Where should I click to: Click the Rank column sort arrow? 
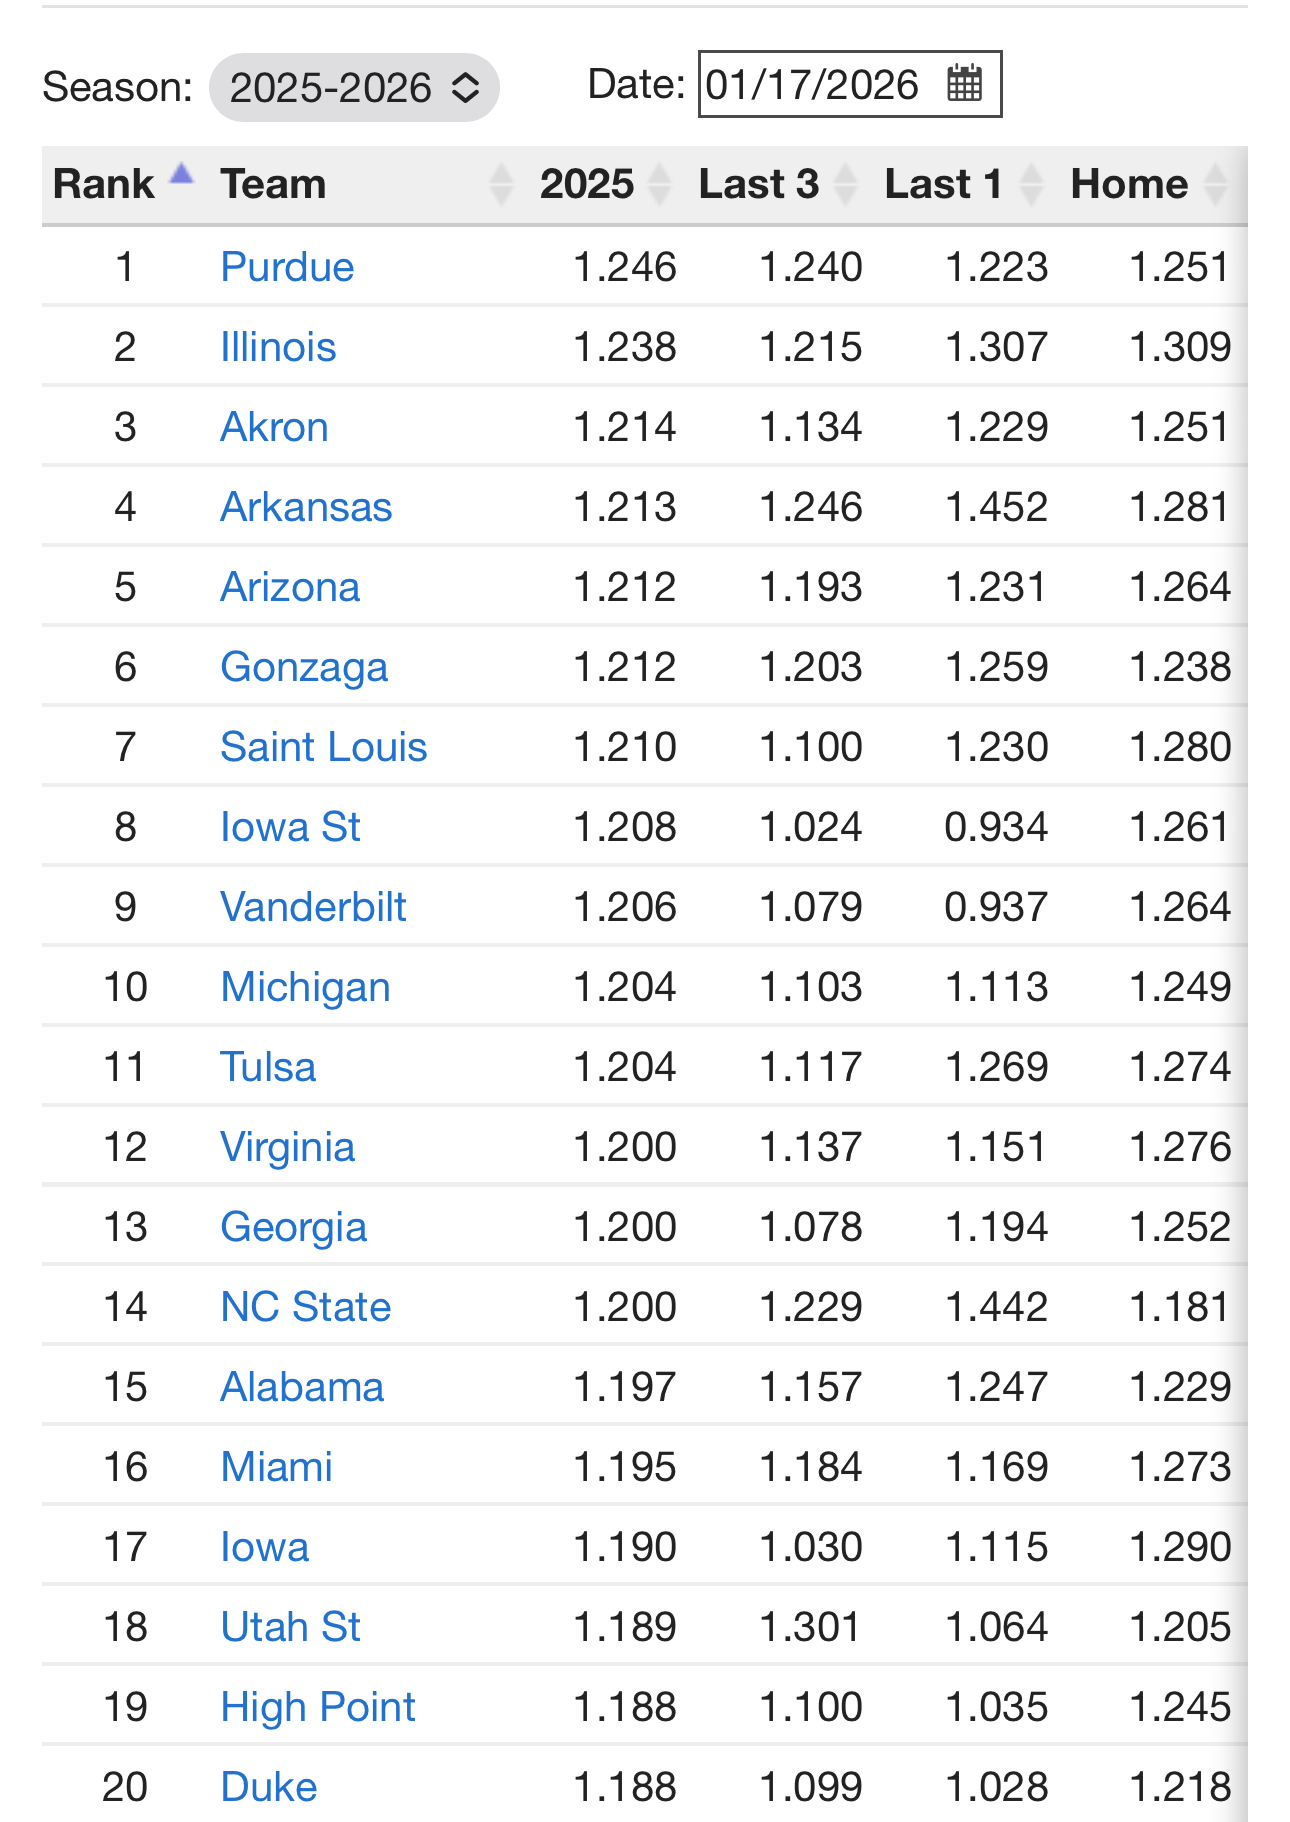(181, 175)
